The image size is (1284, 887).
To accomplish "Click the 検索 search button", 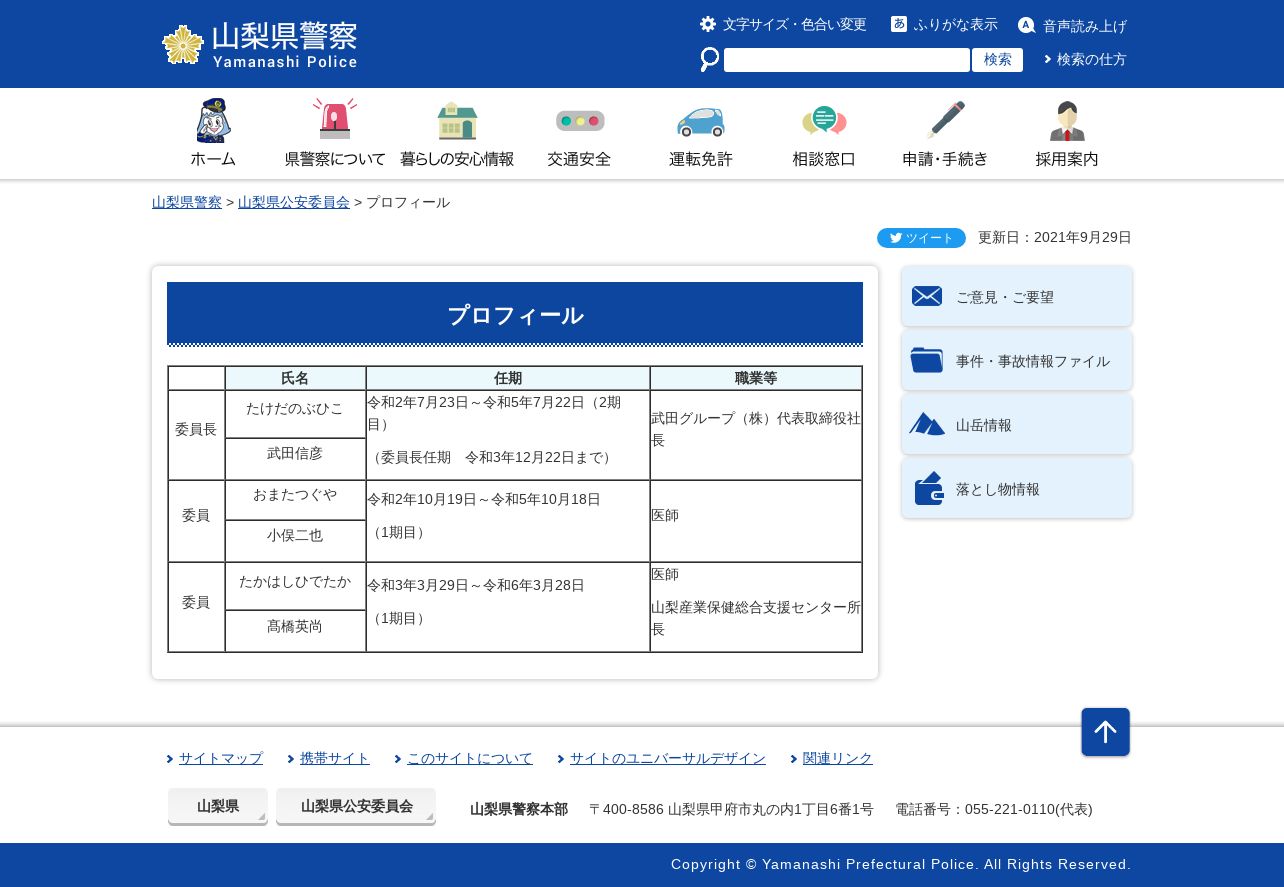I will coord(997,60).
